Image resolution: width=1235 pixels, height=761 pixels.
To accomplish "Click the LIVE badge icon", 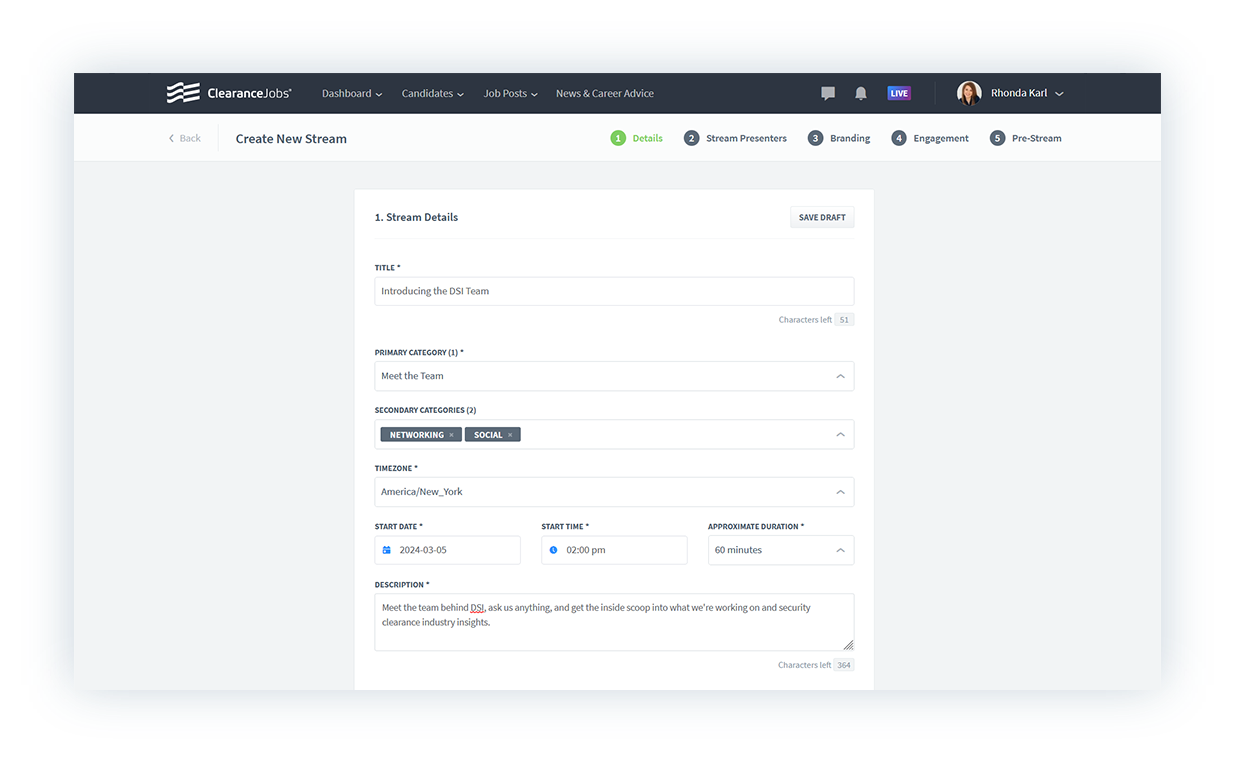I will [899, 93].
